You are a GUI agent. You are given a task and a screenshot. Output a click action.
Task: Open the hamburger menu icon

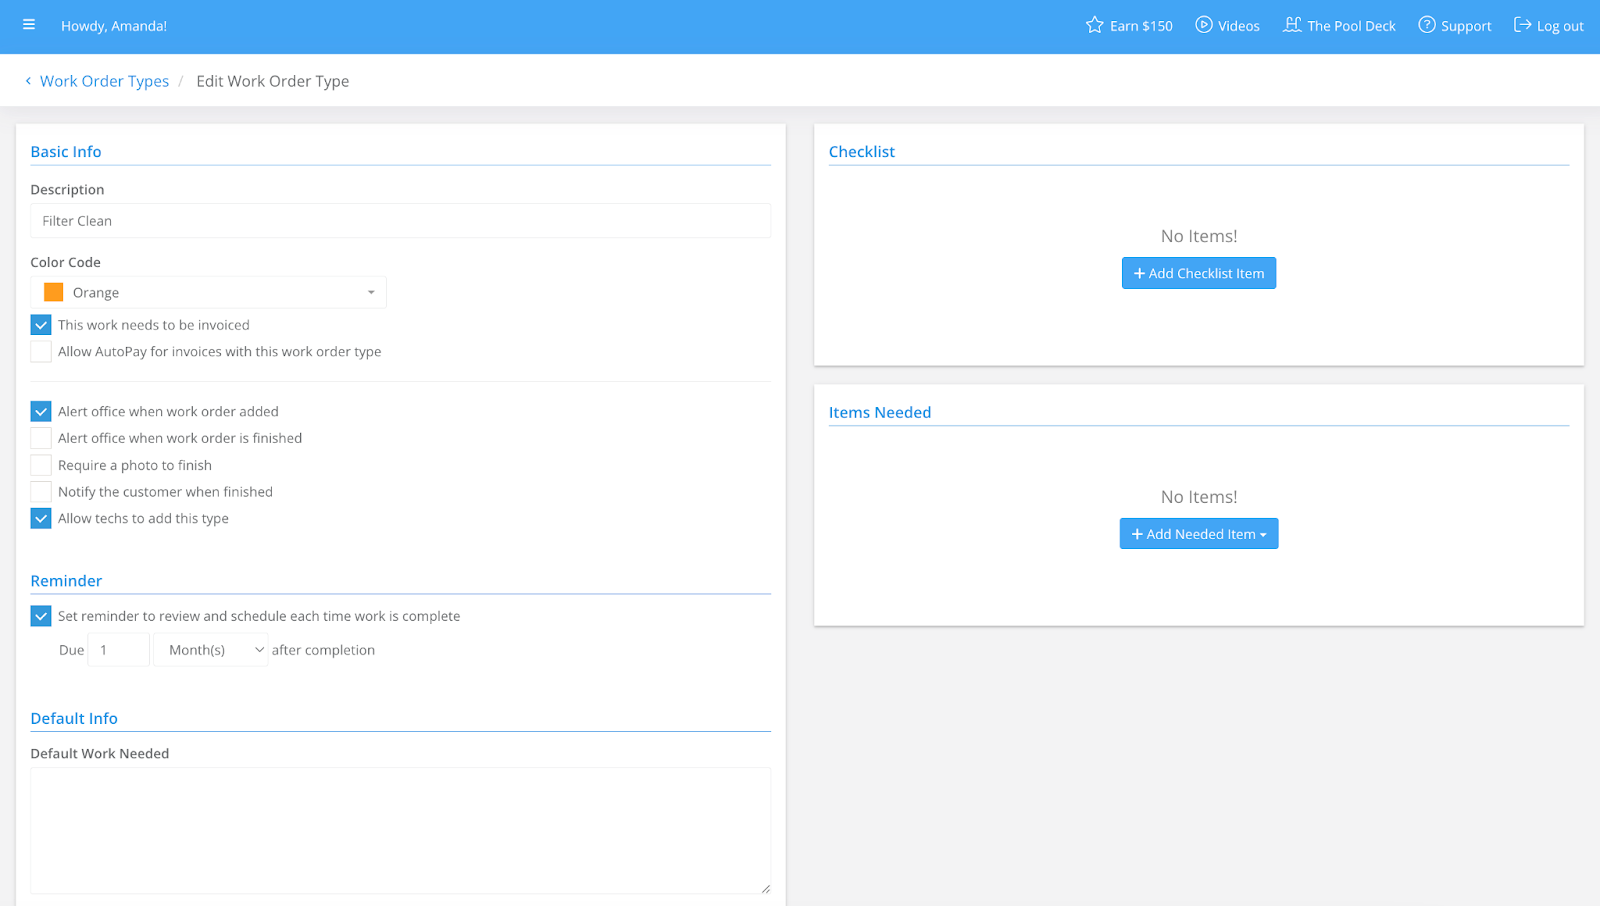coord(29,25)
